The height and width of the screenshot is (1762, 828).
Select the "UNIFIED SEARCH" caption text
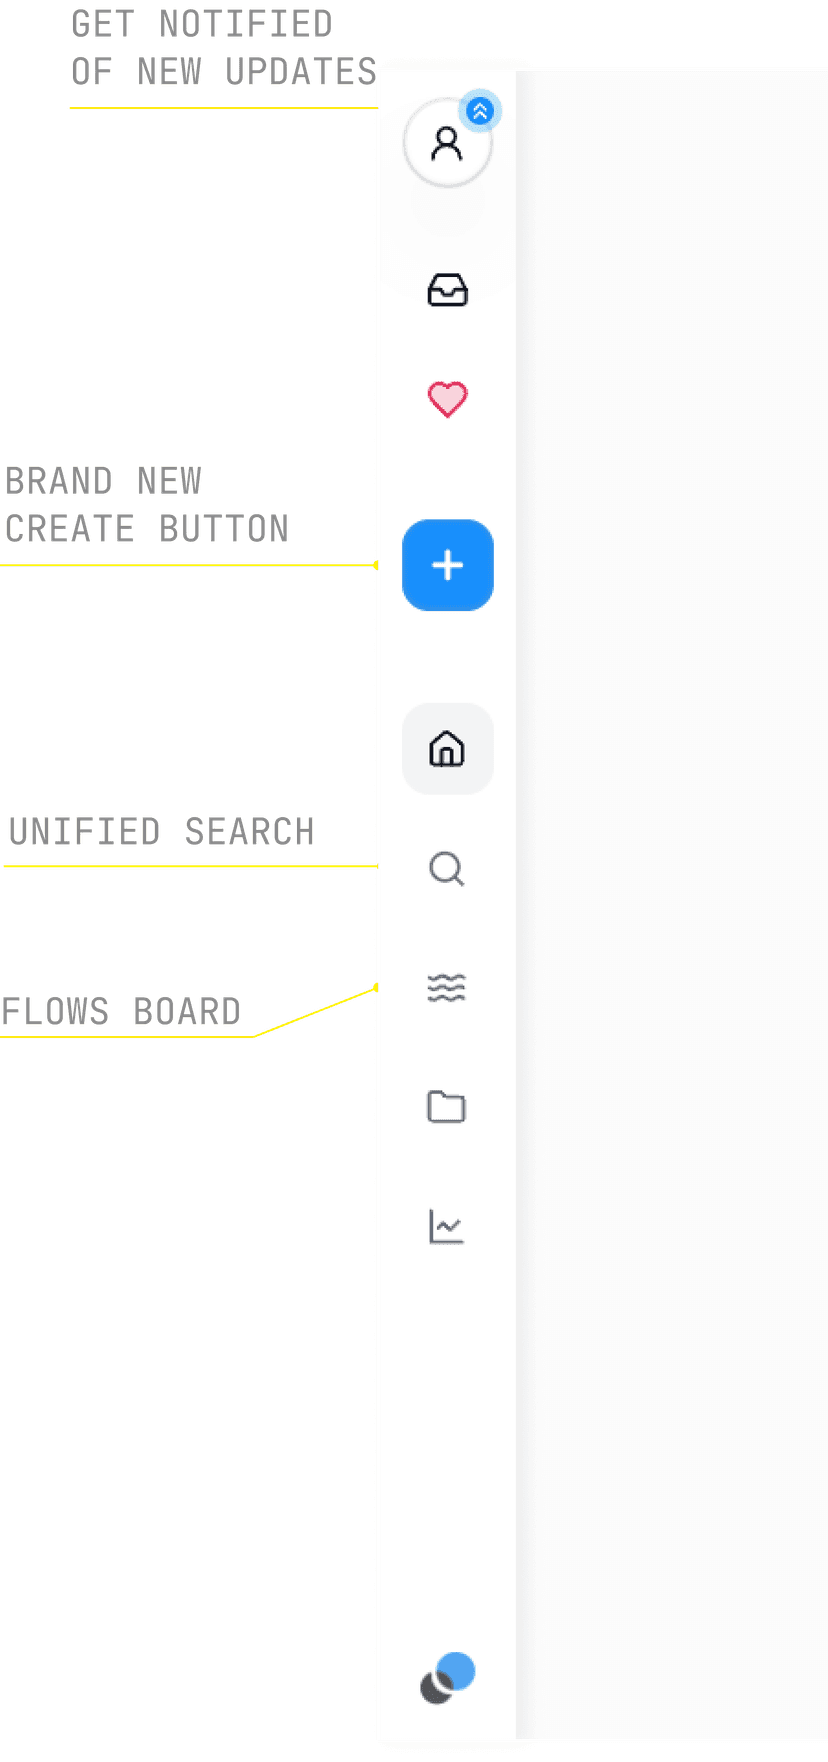click(161, 832)
